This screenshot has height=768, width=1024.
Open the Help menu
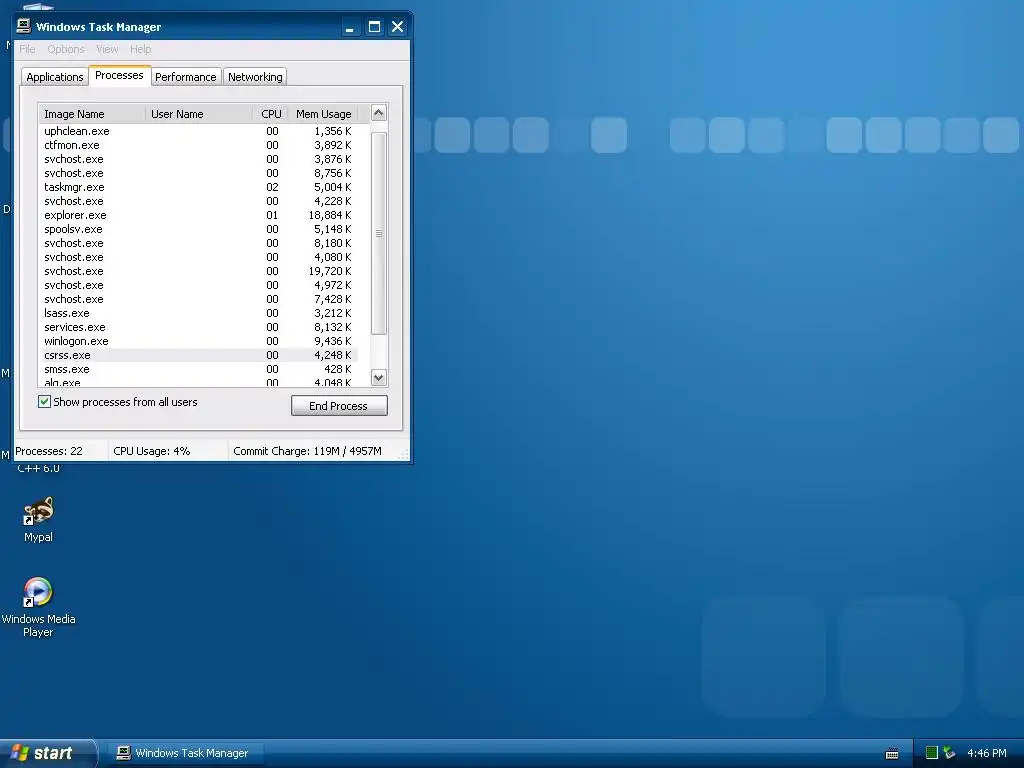tap(140, 49)
